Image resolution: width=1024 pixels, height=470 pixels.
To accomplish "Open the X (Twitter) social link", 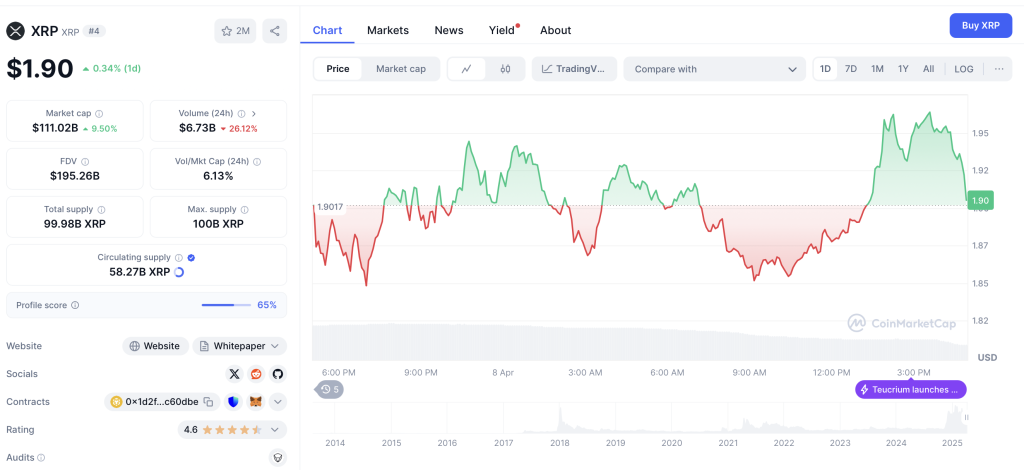I will click(x=234, y=374).
